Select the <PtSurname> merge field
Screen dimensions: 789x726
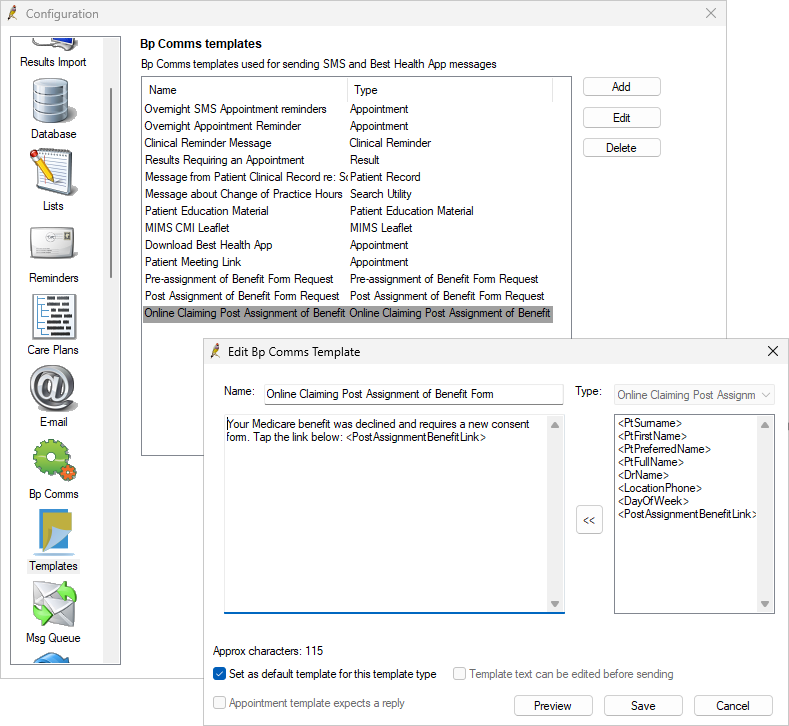[650, 423]
